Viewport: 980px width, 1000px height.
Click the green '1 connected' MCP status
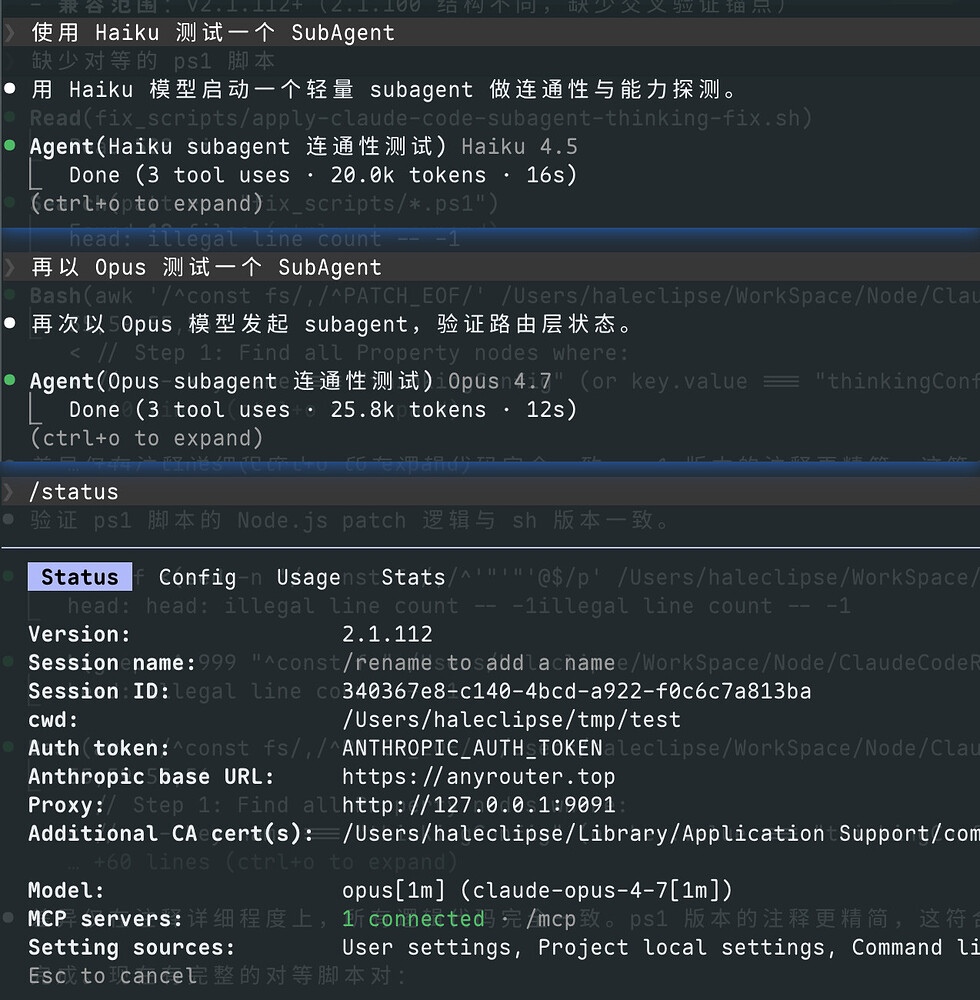(x=413, y=918)
